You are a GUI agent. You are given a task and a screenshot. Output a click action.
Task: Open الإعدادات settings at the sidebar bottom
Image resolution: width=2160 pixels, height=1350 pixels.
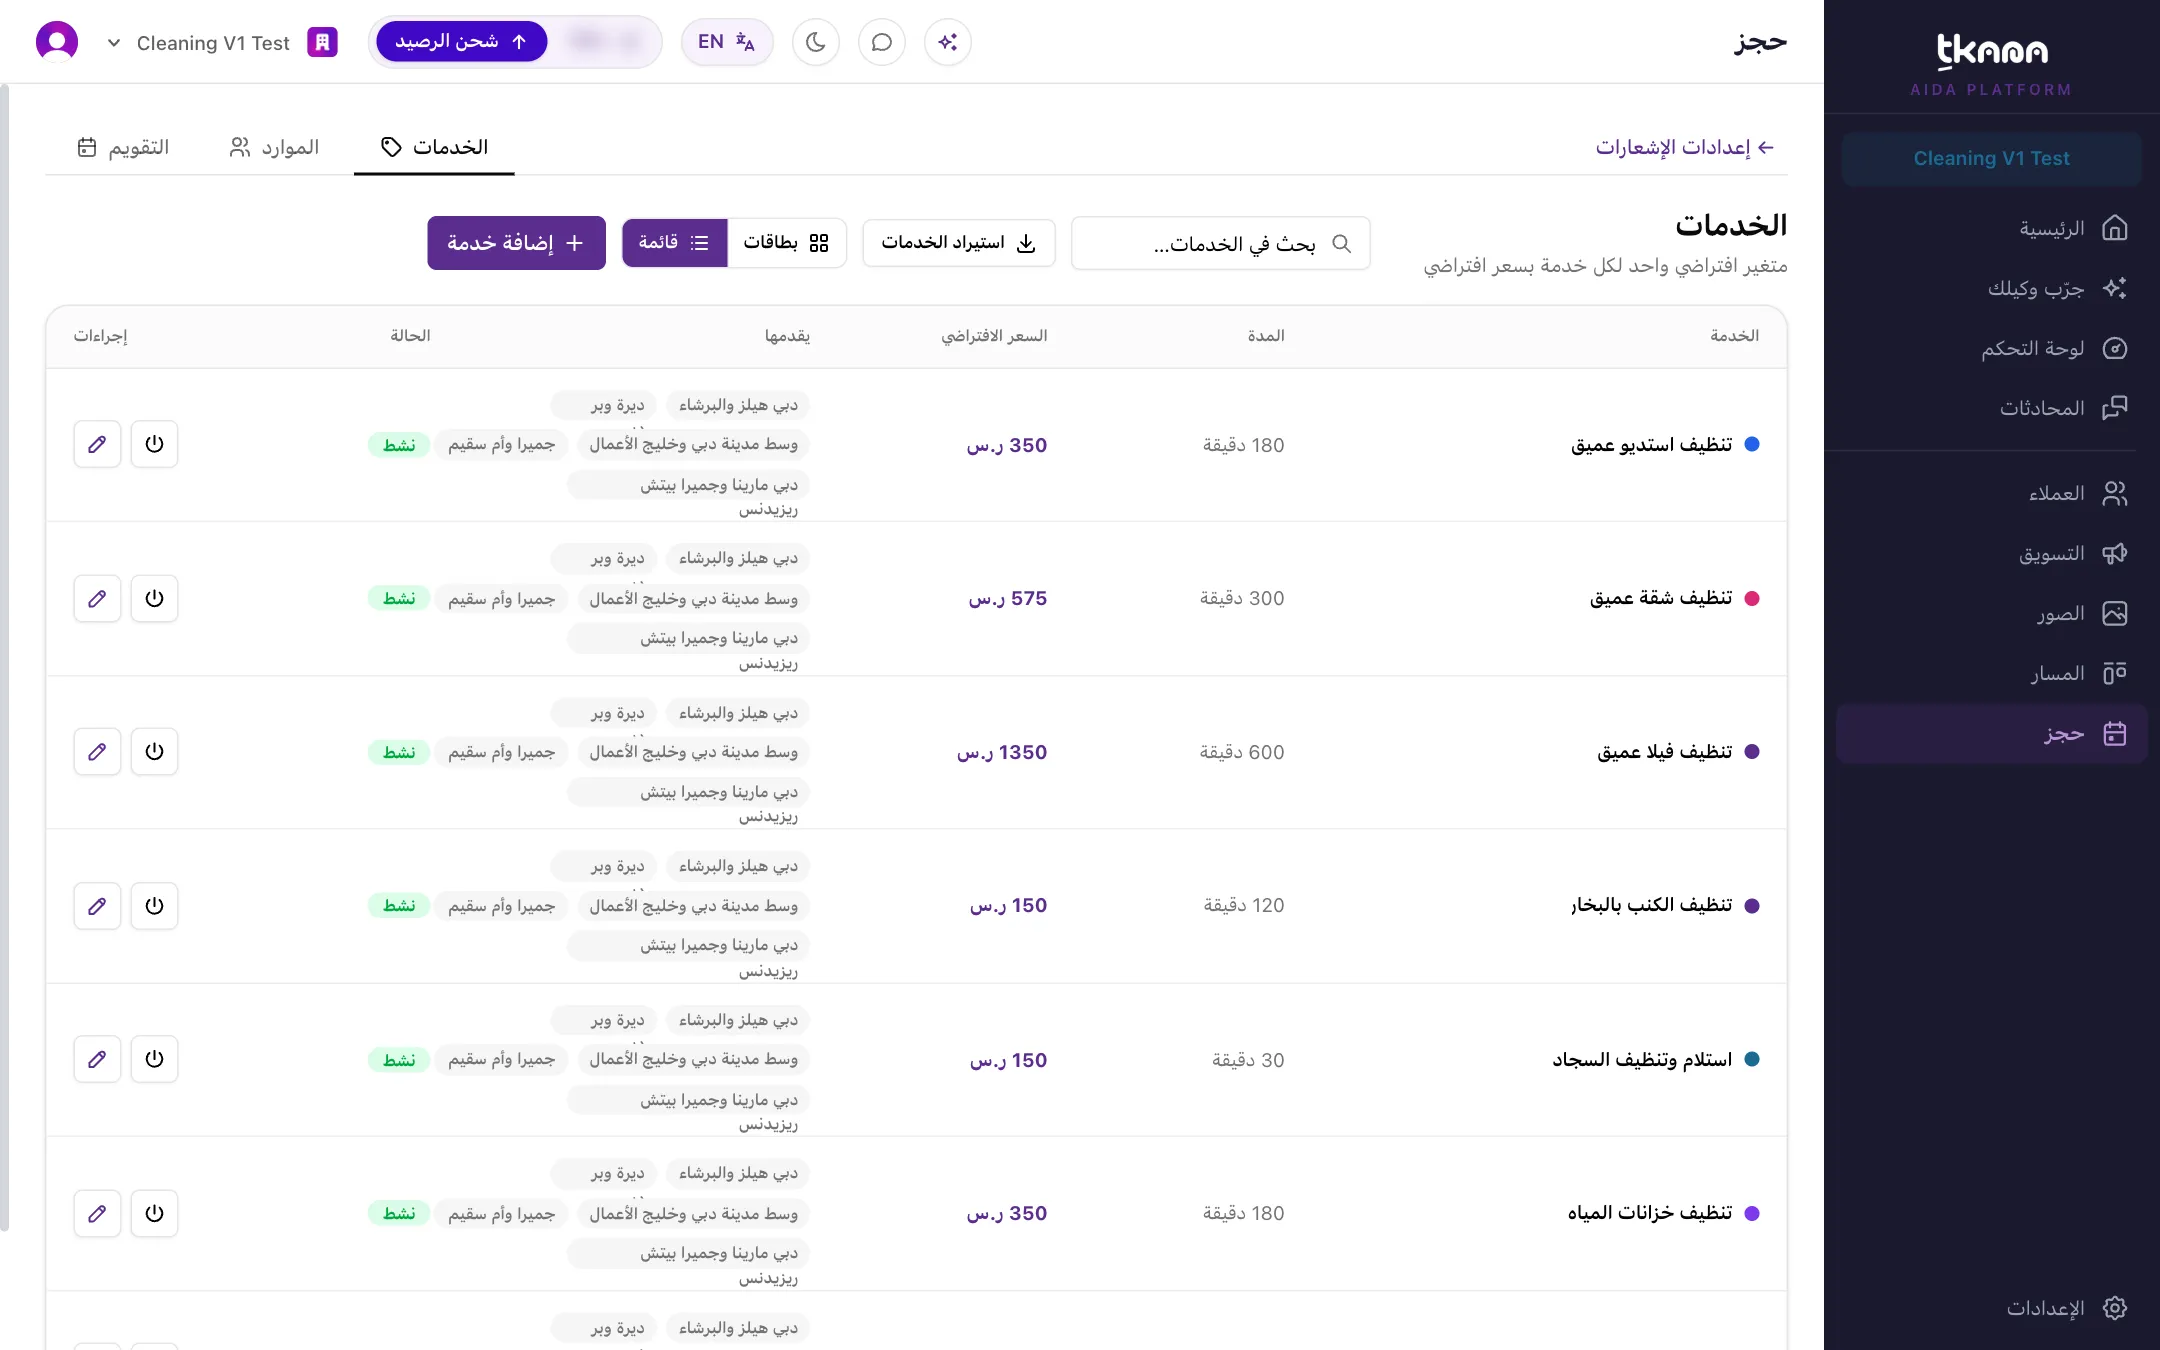(x=1990, y=1308)
